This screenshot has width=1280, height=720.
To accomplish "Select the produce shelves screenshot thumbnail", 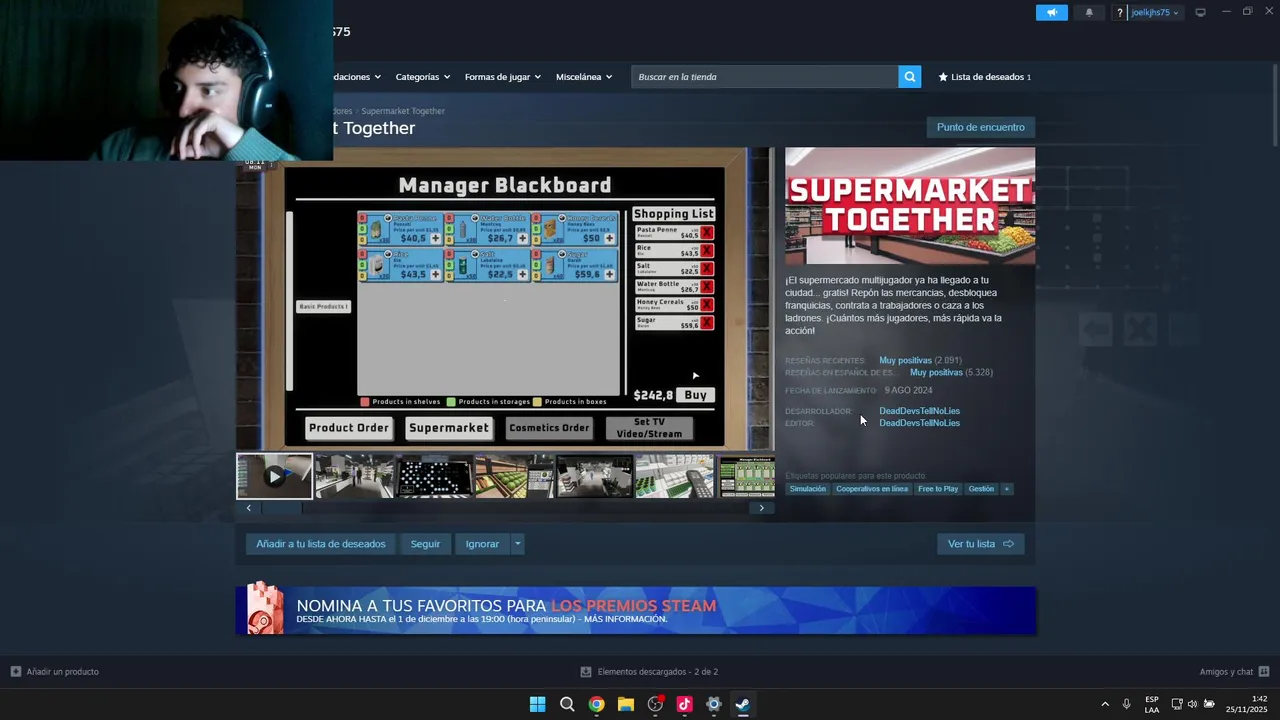I will coord(514,476).
